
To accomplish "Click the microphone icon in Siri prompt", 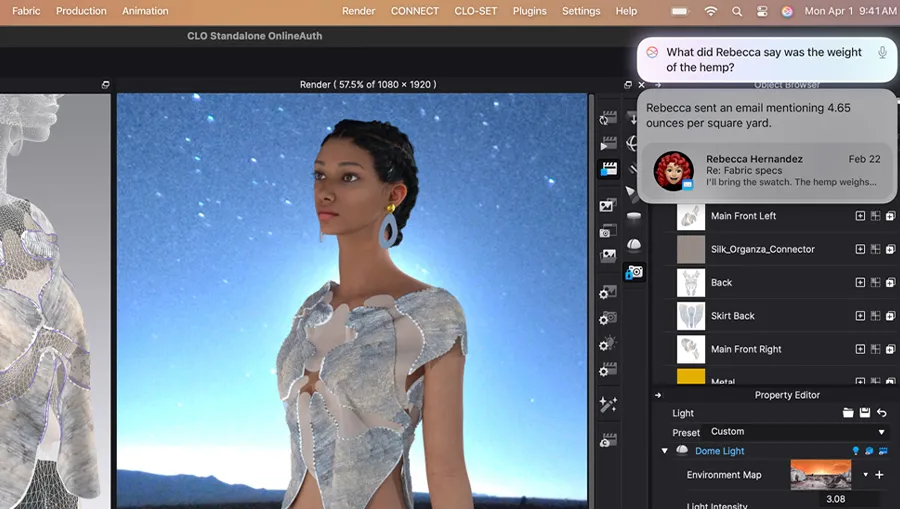I will (x=882, y=53).
